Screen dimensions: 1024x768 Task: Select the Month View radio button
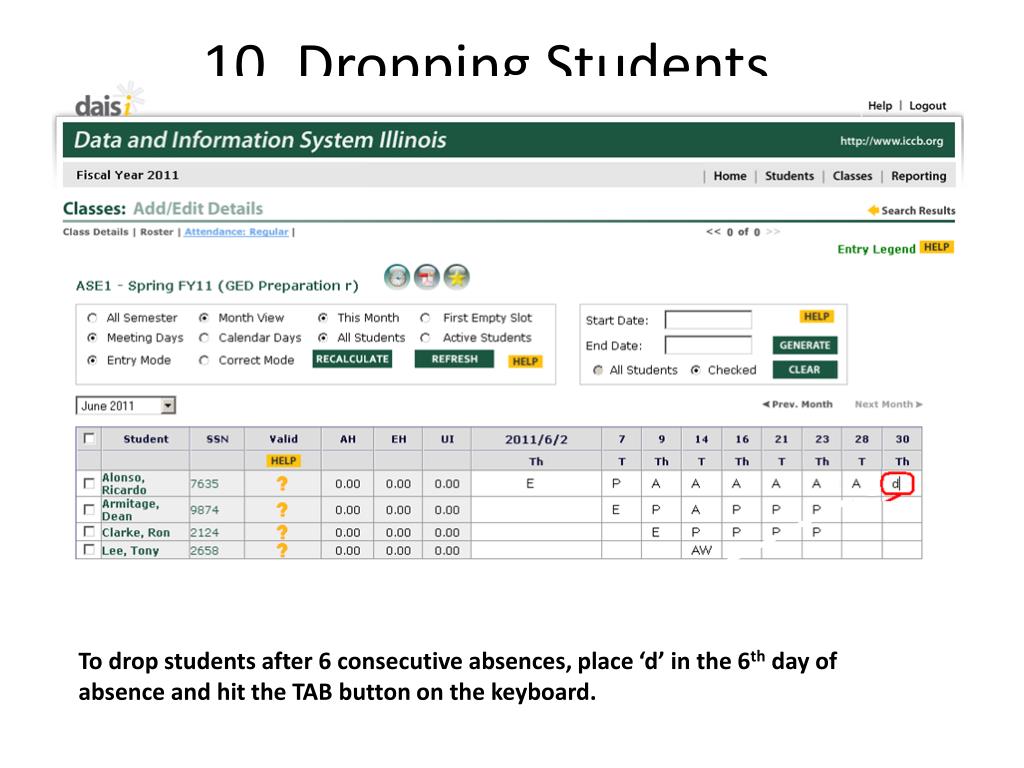[204, 318]
